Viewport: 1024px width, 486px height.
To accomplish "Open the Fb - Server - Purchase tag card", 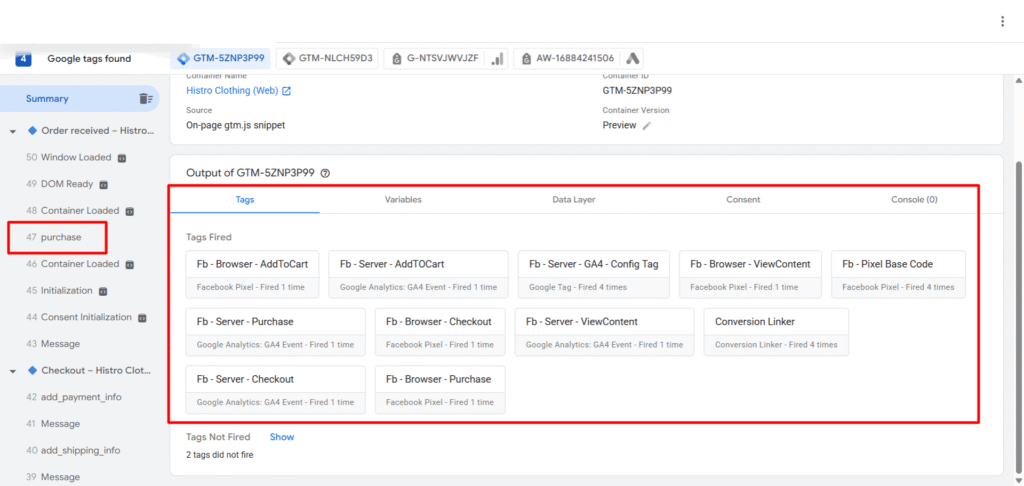I will (x=273, y=332).
